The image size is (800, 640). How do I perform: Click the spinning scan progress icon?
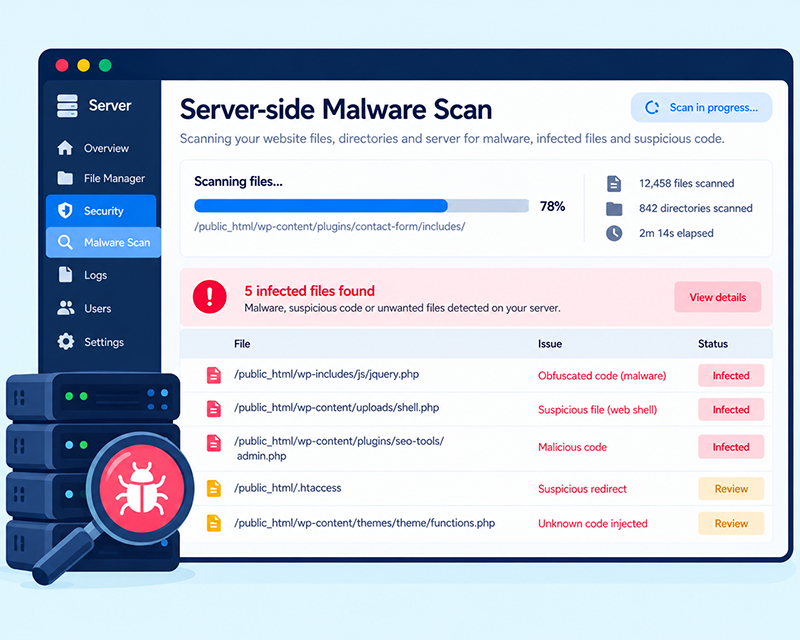[x=652, y=108]
